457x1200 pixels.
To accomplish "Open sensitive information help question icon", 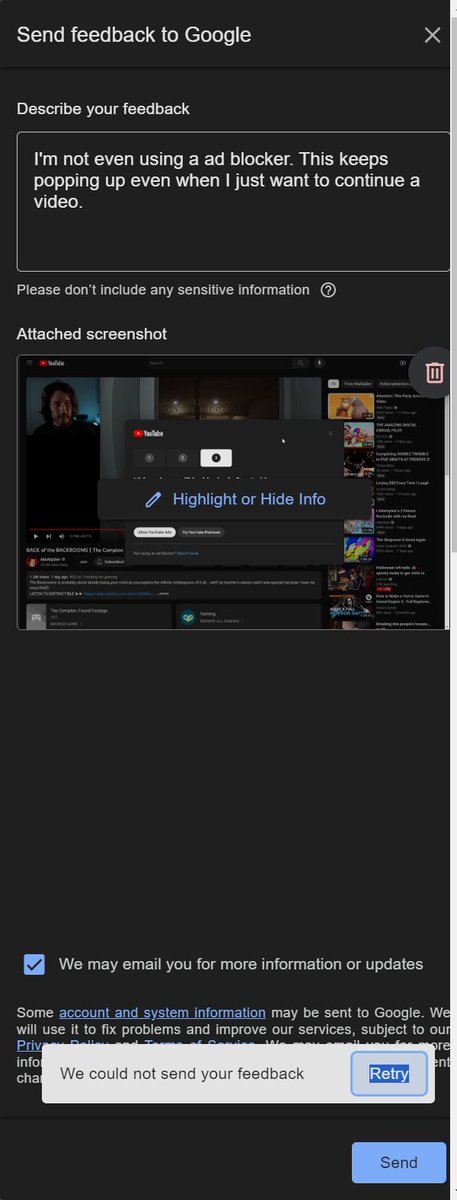I will point(328,290).
